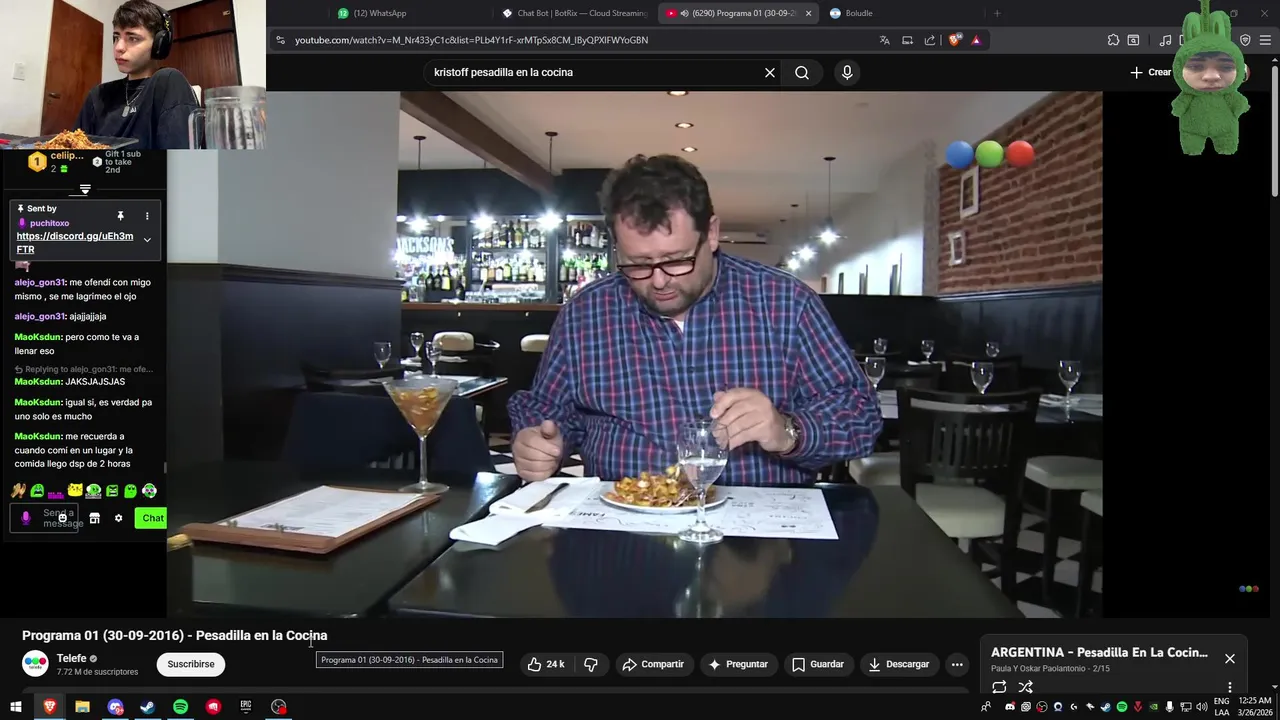Open Brave Rewards triangle icon
Viewport: 1280px width, 720px height.
click(x=976, y=40)
